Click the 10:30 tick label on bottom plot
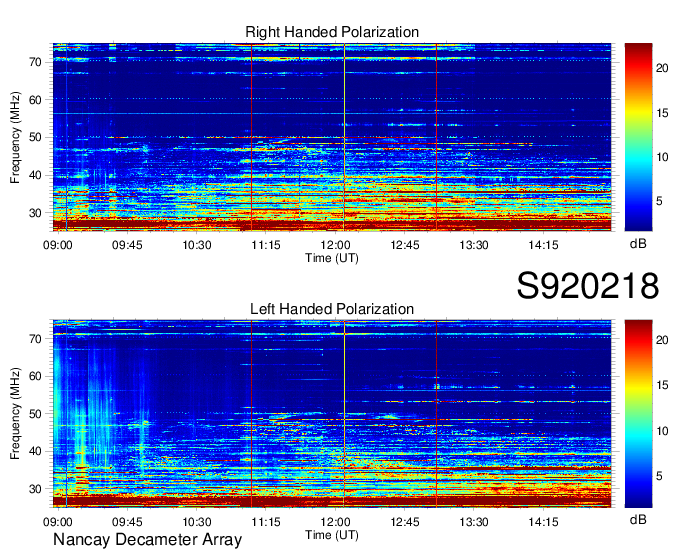The image size is (680, 552). tap(196, 522)
